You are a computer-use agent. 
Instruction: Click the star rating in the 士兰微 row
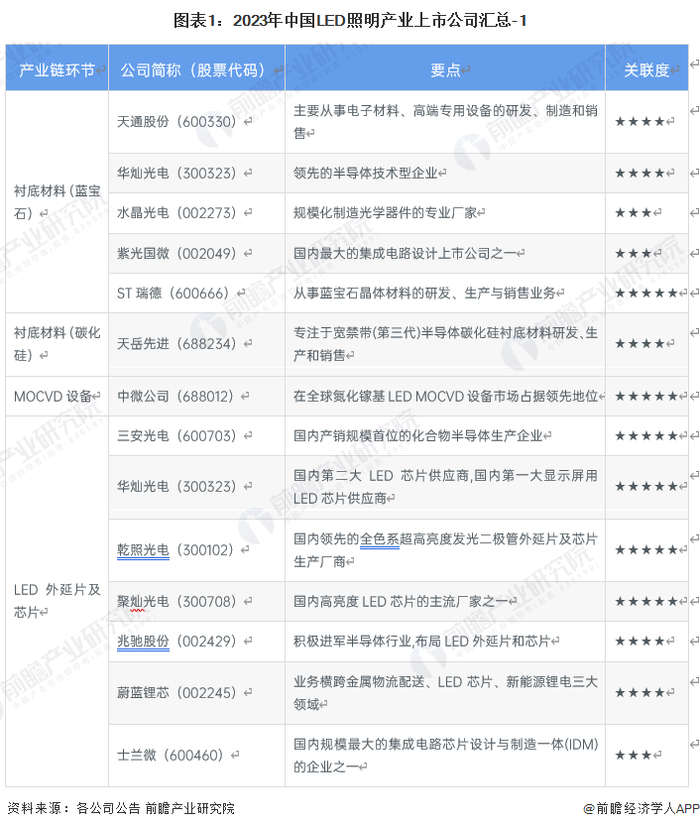[633, 755]
